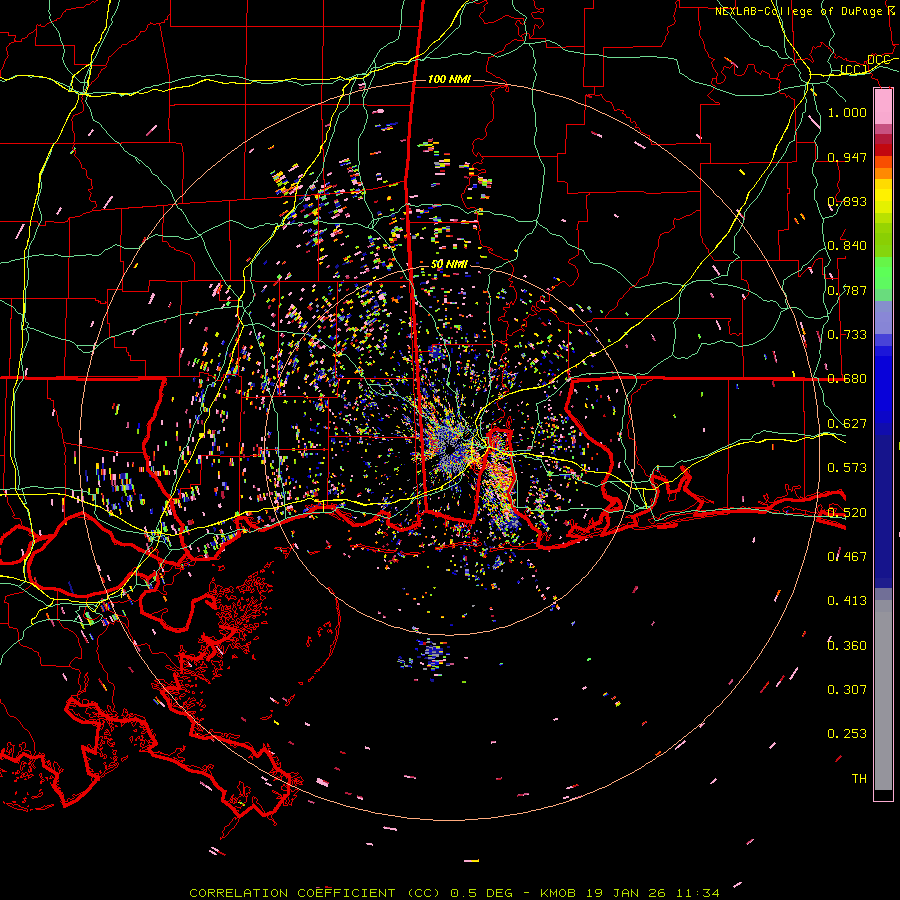This screenshot has width=900, height=900.
Task: Click the 0.680 scale value
Action: (x=847, y=379)
